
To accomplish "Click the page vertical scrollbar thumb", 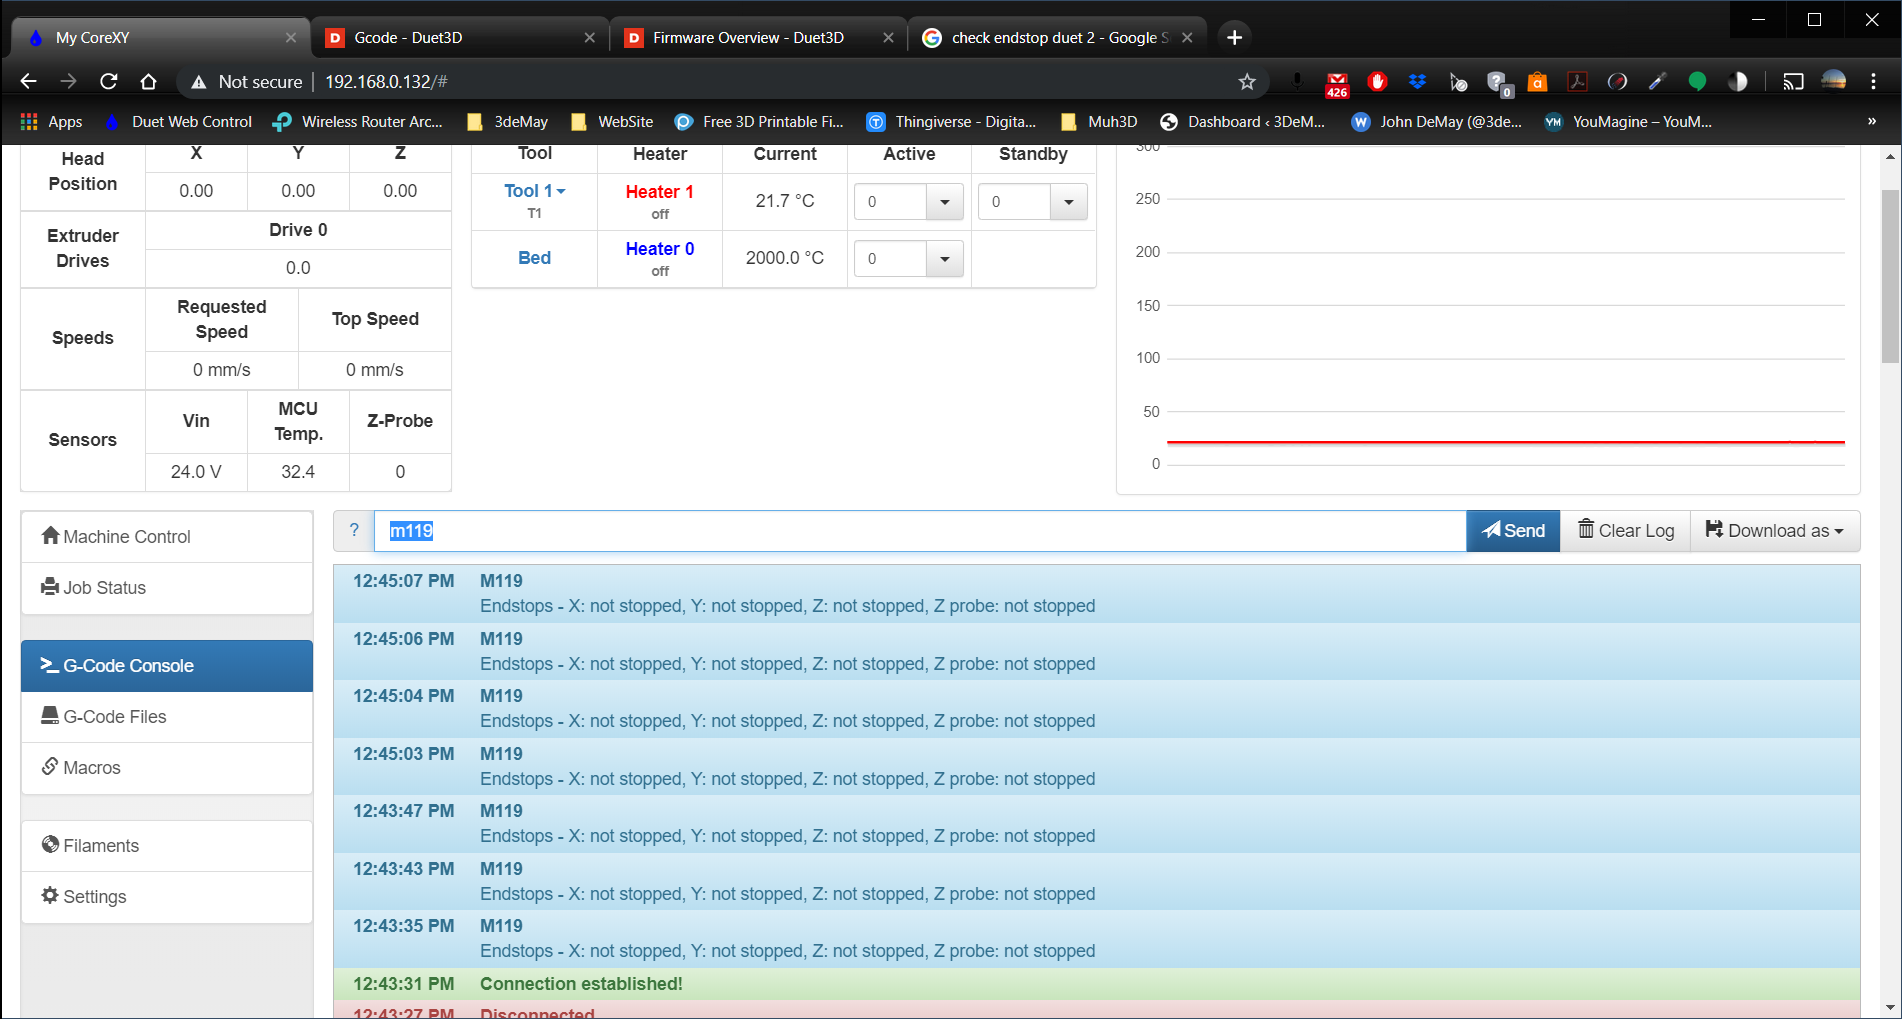I will click(x=1891, y=276).
